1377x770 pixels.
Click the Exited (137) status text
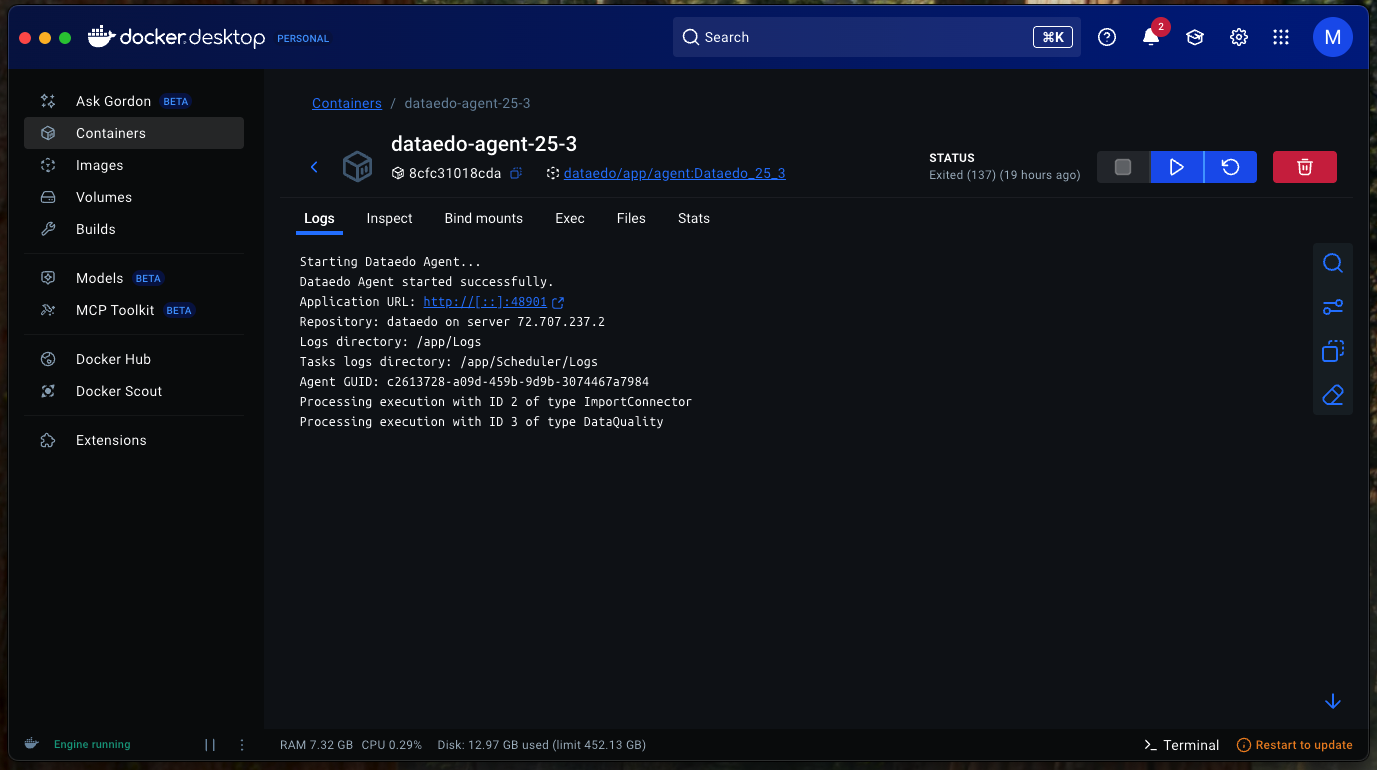[1004, 175]
